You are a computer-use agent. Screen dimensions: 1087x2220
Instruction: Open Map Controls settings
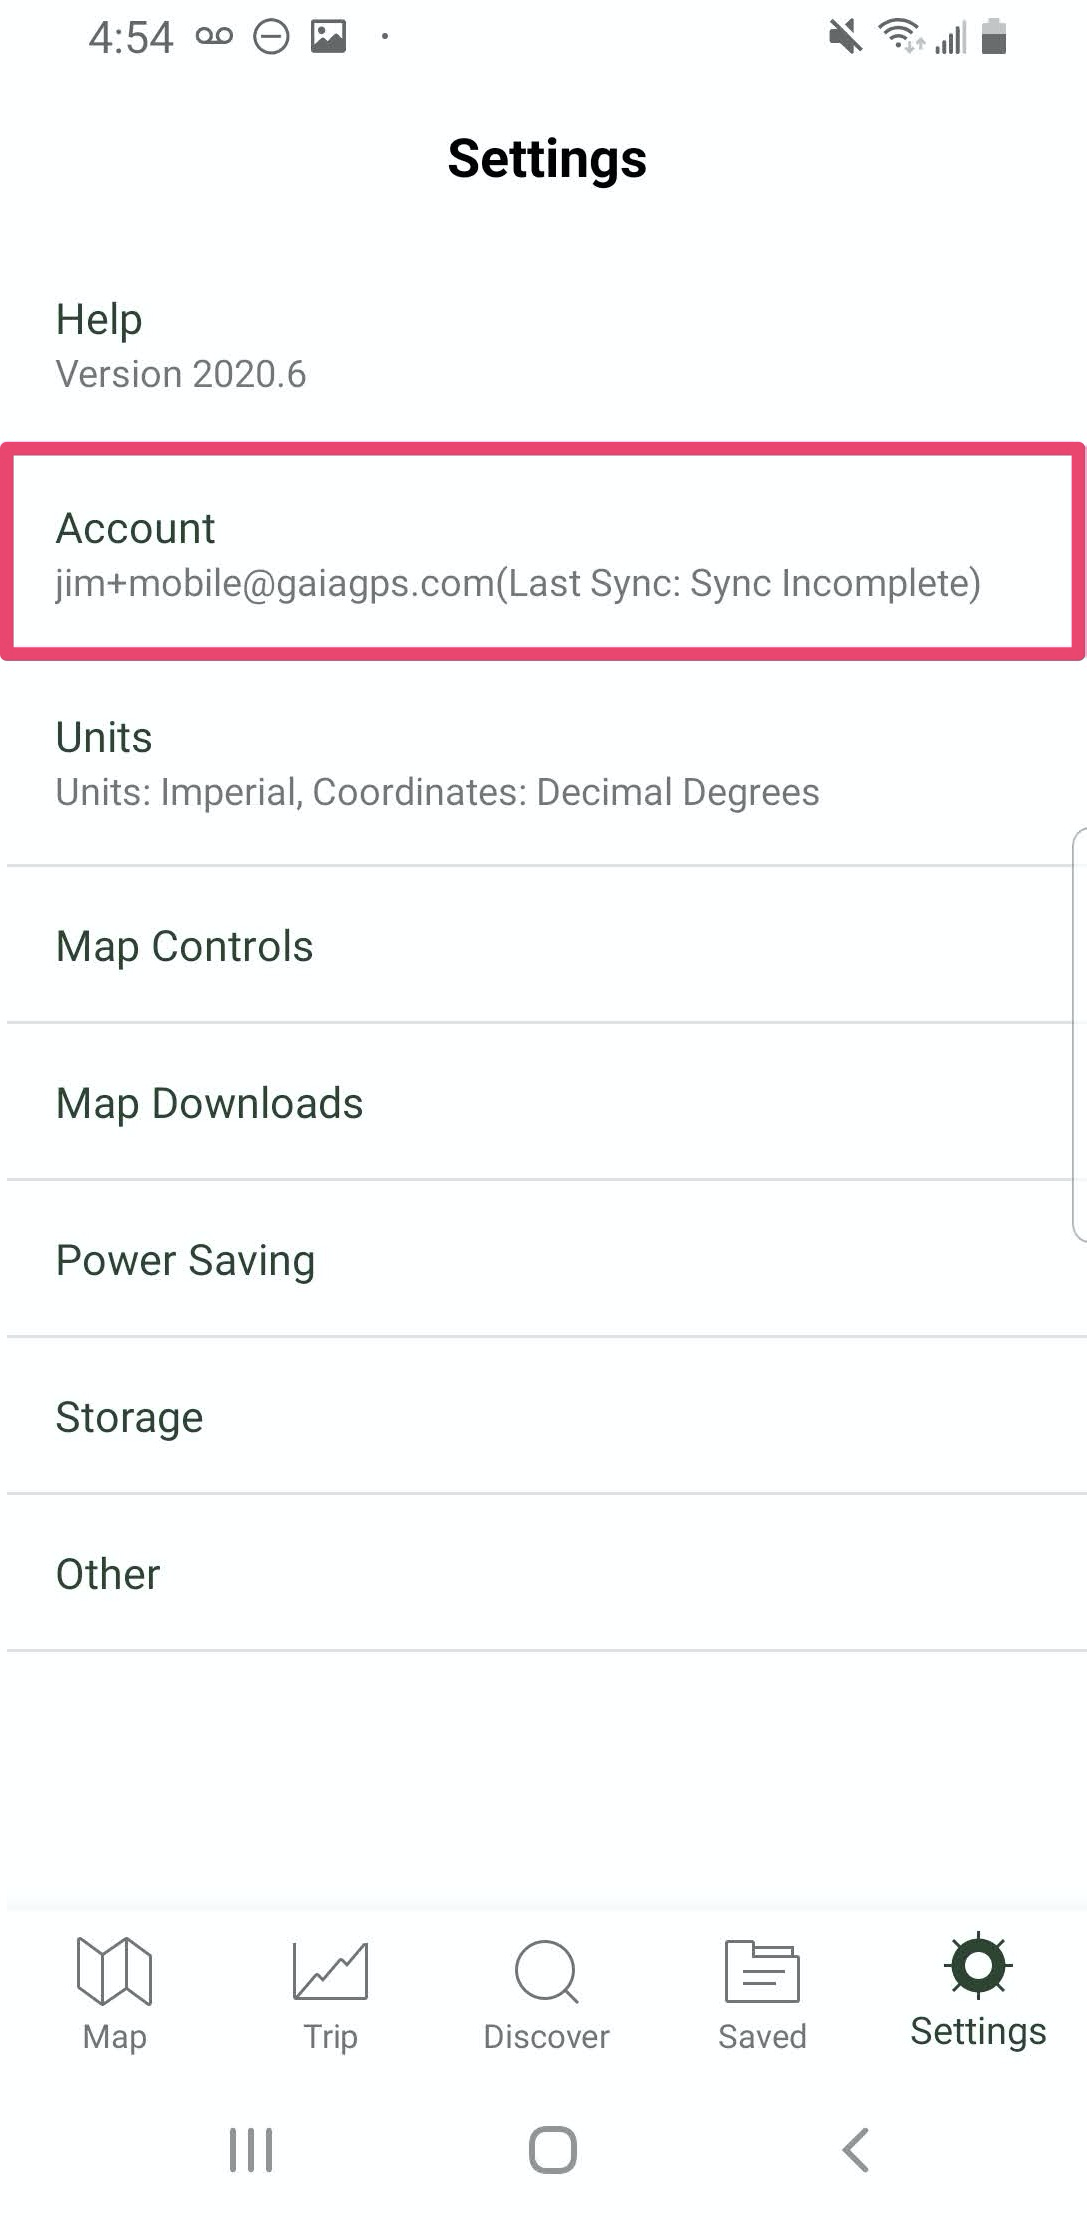pos(543,946)
